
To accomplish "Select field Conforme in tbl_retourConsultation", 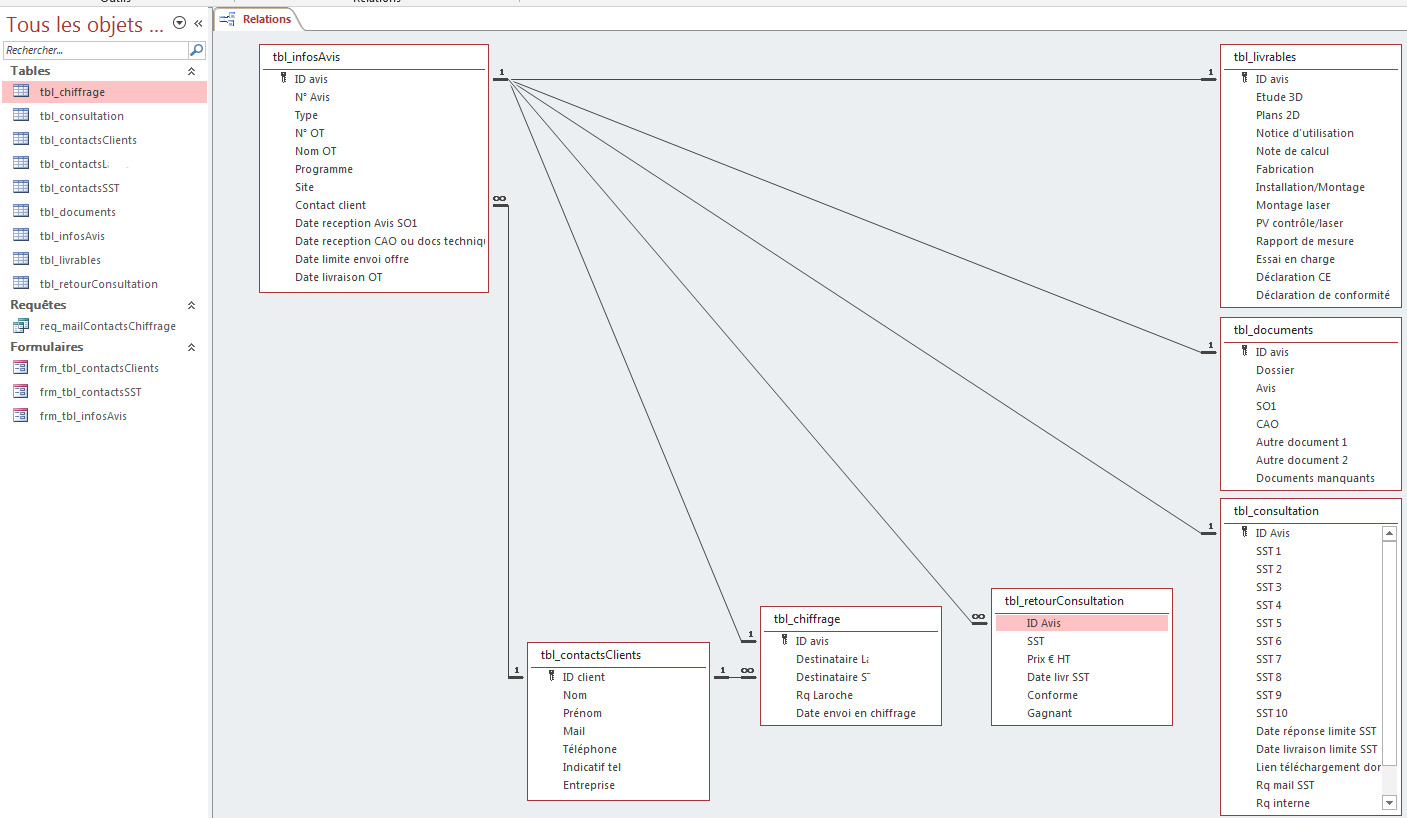I will click(x=1052, y=695).
